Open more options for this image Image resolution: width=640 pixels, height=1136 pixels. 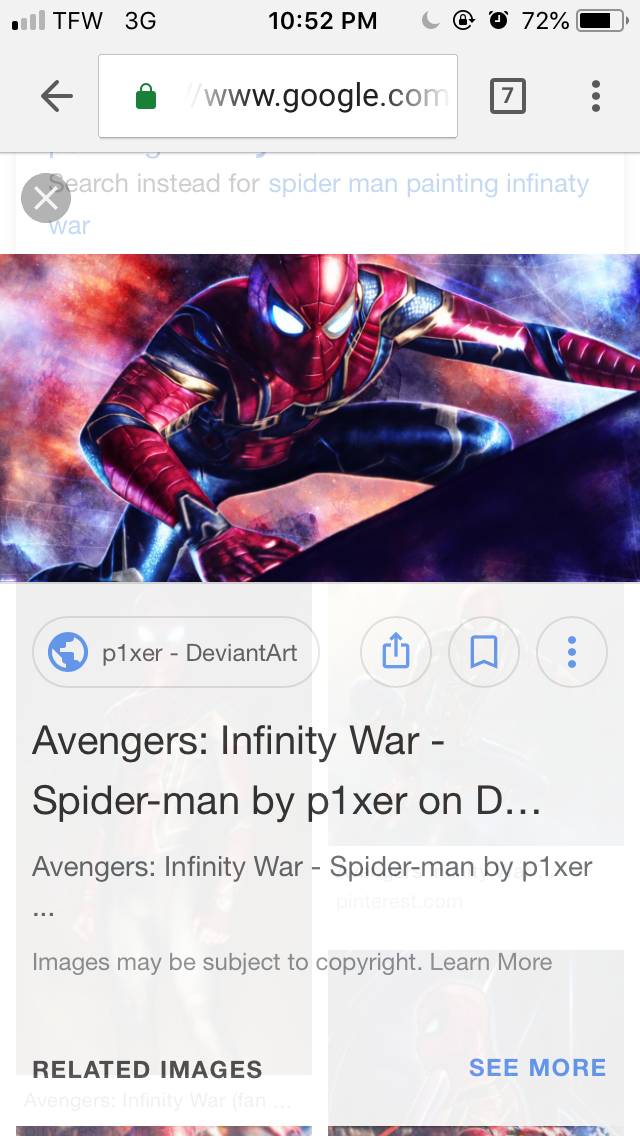point(572,652)
